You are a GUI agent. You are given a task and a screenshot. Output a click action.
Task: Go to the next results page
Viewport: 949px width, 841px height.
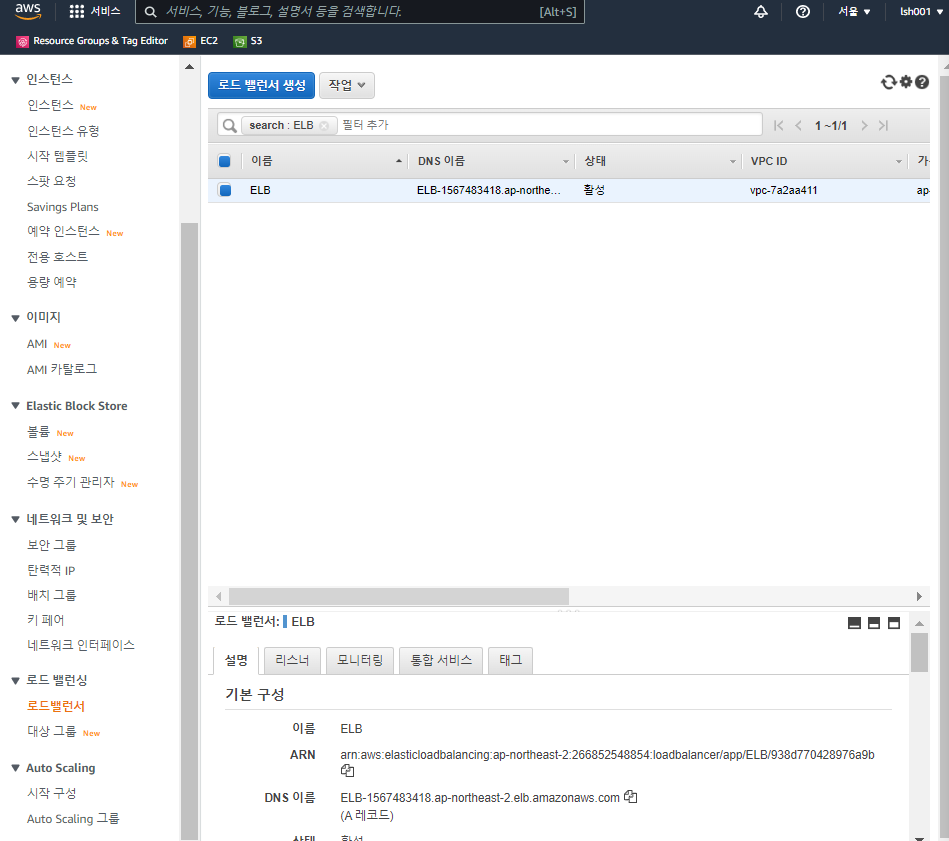(x=864, y=126)
